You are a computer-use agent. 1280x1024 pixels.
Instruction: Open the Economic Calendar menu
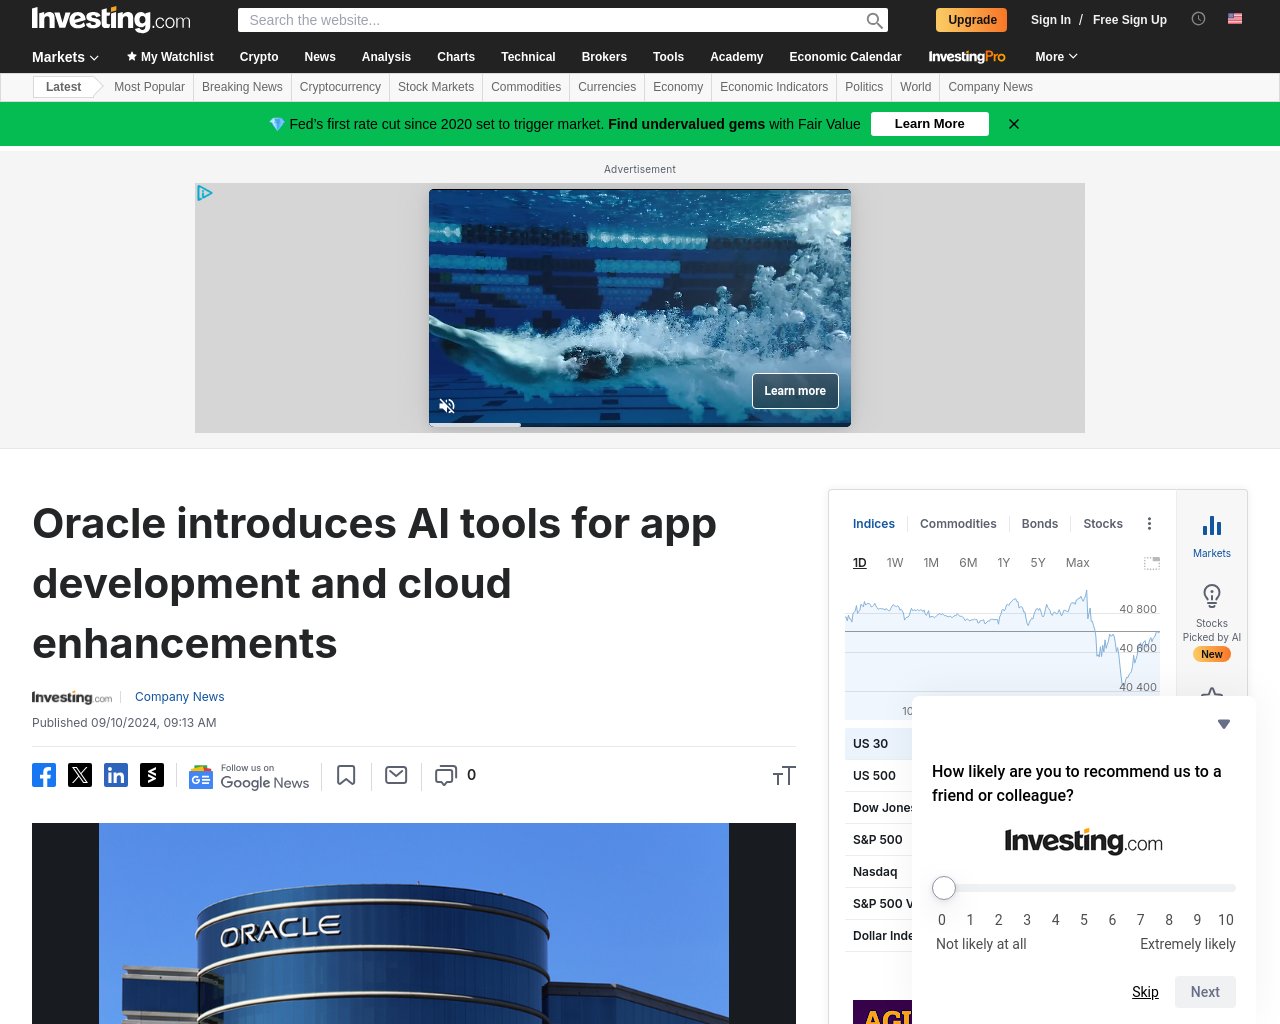[x=845, y=57]
